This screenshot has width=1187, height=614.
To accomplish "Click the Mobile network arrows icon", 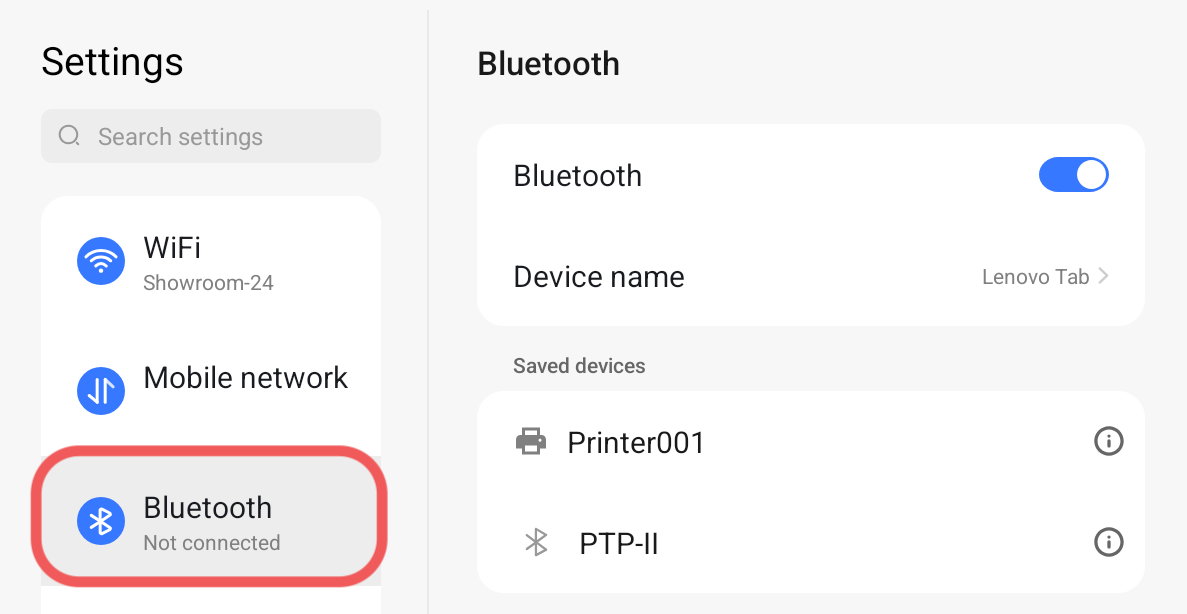I will coord(100,390).
